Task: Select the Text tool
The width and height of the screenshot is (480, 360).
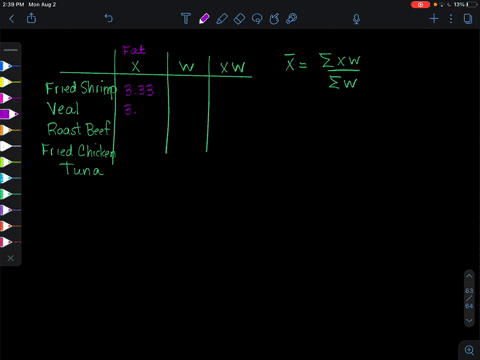Action: 186,19
